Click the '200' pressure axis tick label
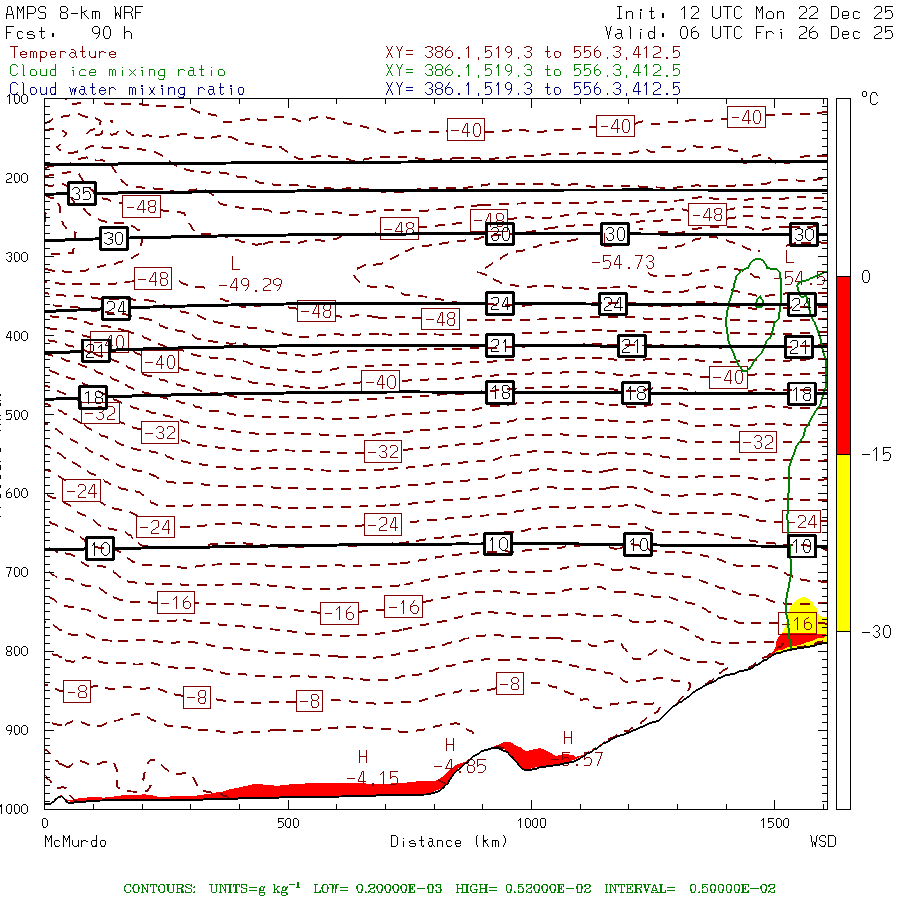 click(x=17, y=178)
